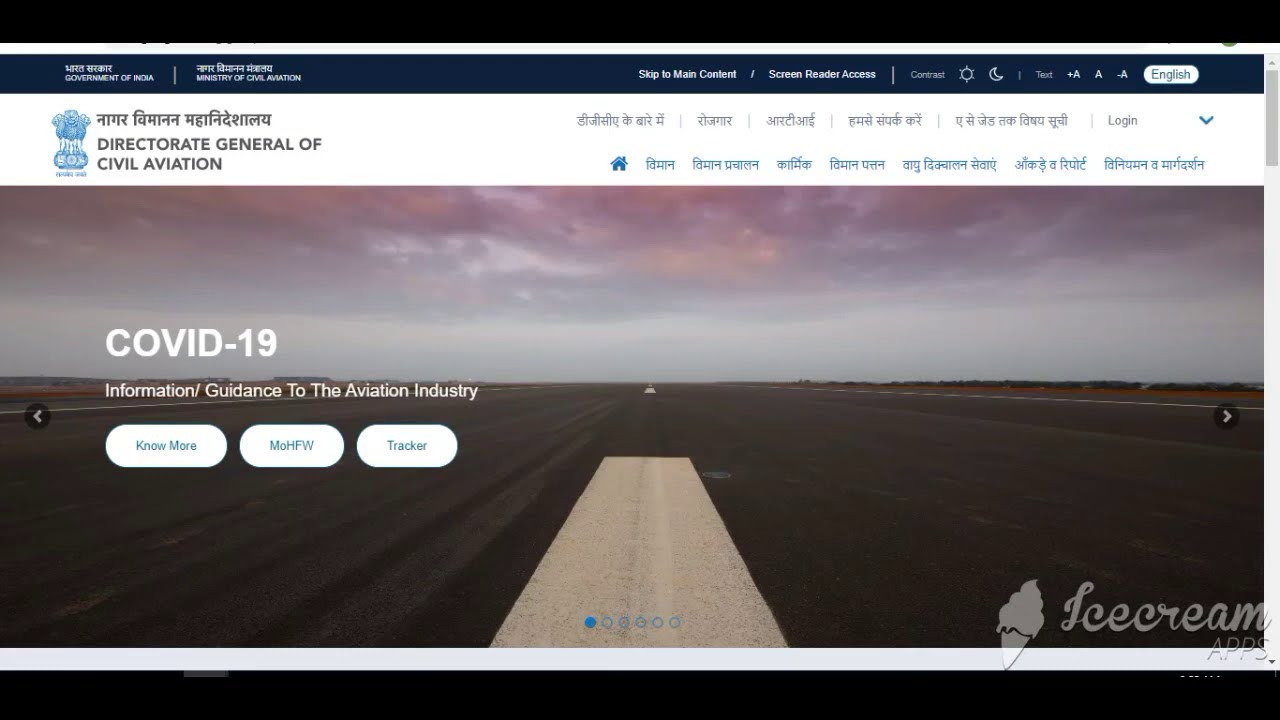The width and height of the screenshot is (1280, 720).
Task: Open the रोजगार link
Action: coord(715,120)
